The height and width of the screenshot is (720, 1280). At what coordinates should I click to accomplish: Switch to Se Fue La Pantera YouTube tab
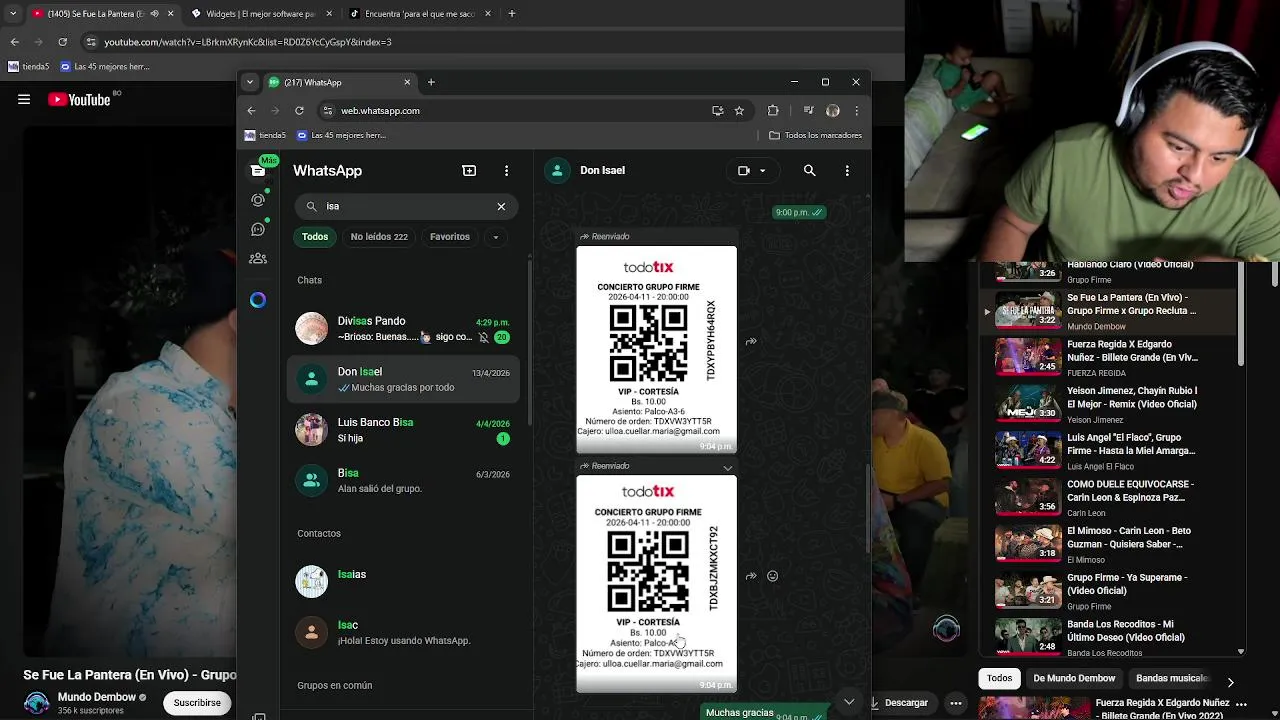pos(100,14)
